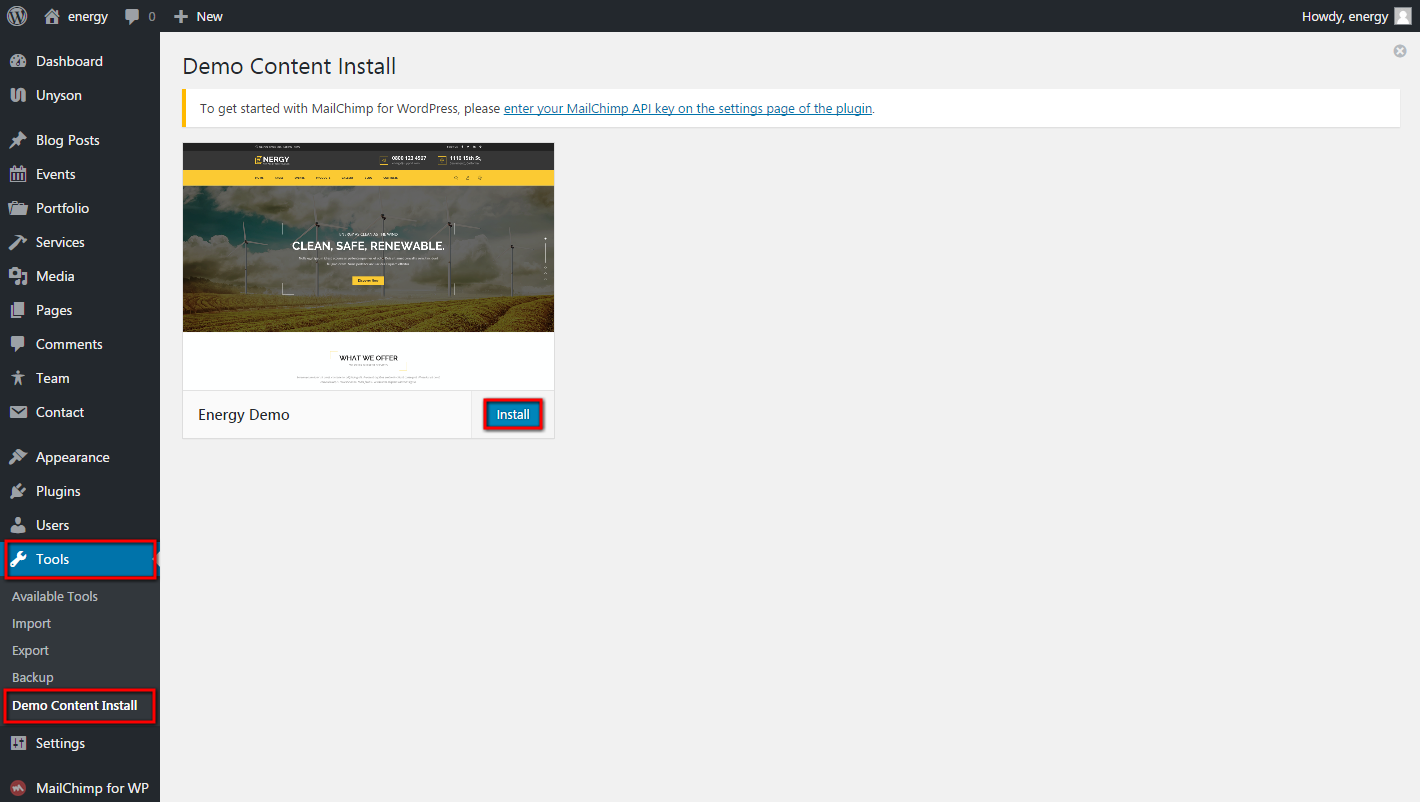This screenshot has height=802, width=1420.
Task: Click the Dashboard gauge icon
Action: pos(18,61)
